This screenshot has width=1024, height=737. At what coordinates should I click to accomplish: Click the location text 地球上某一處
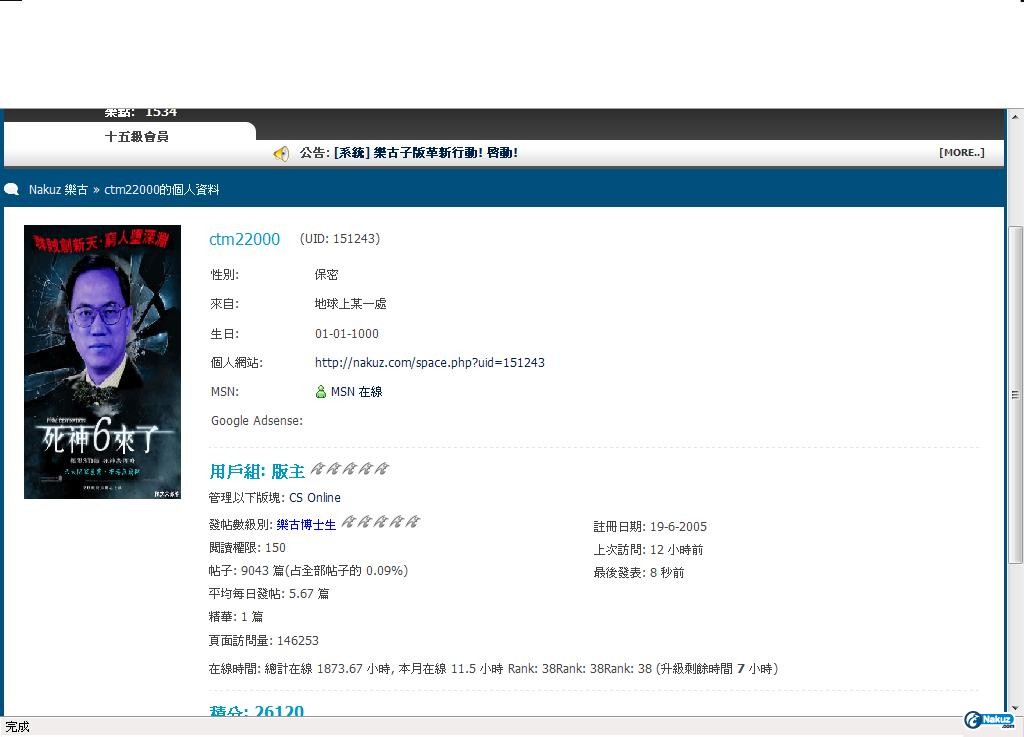[351, 304]
